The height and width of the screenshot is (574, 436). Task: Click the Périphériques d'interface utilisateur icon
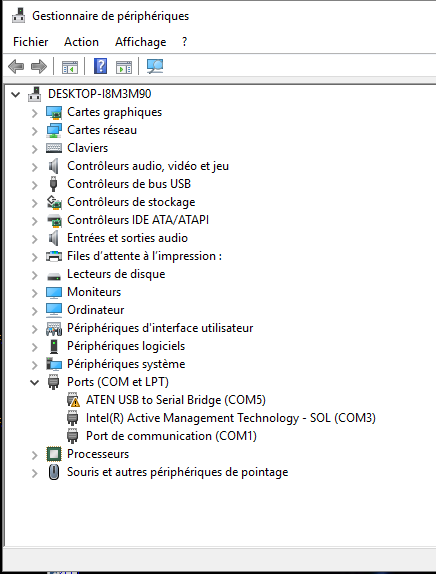54,328
